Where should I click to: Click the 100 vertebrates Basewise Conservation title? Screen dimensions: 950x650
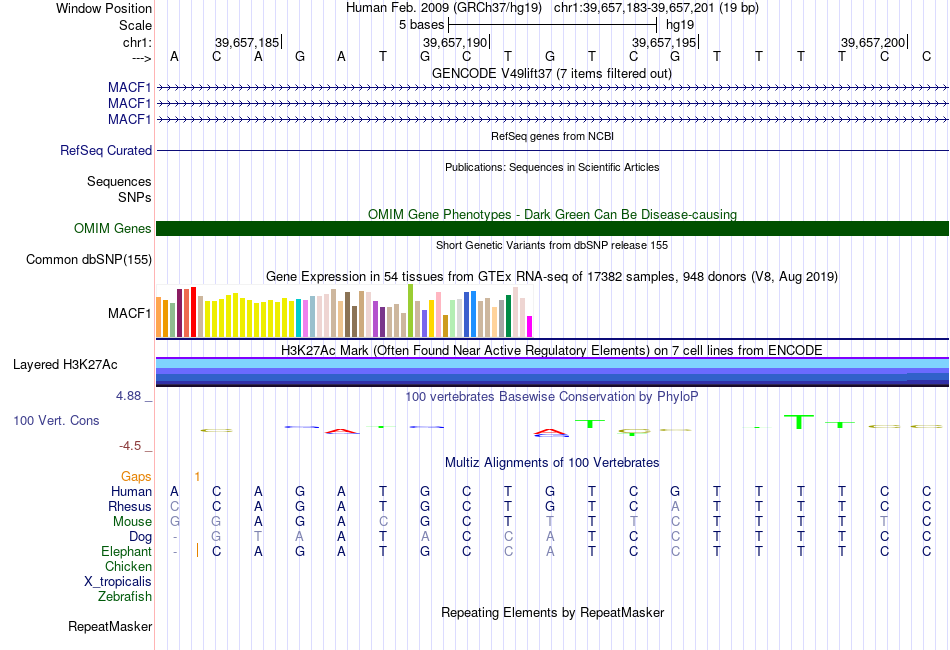tap(552, 397)
